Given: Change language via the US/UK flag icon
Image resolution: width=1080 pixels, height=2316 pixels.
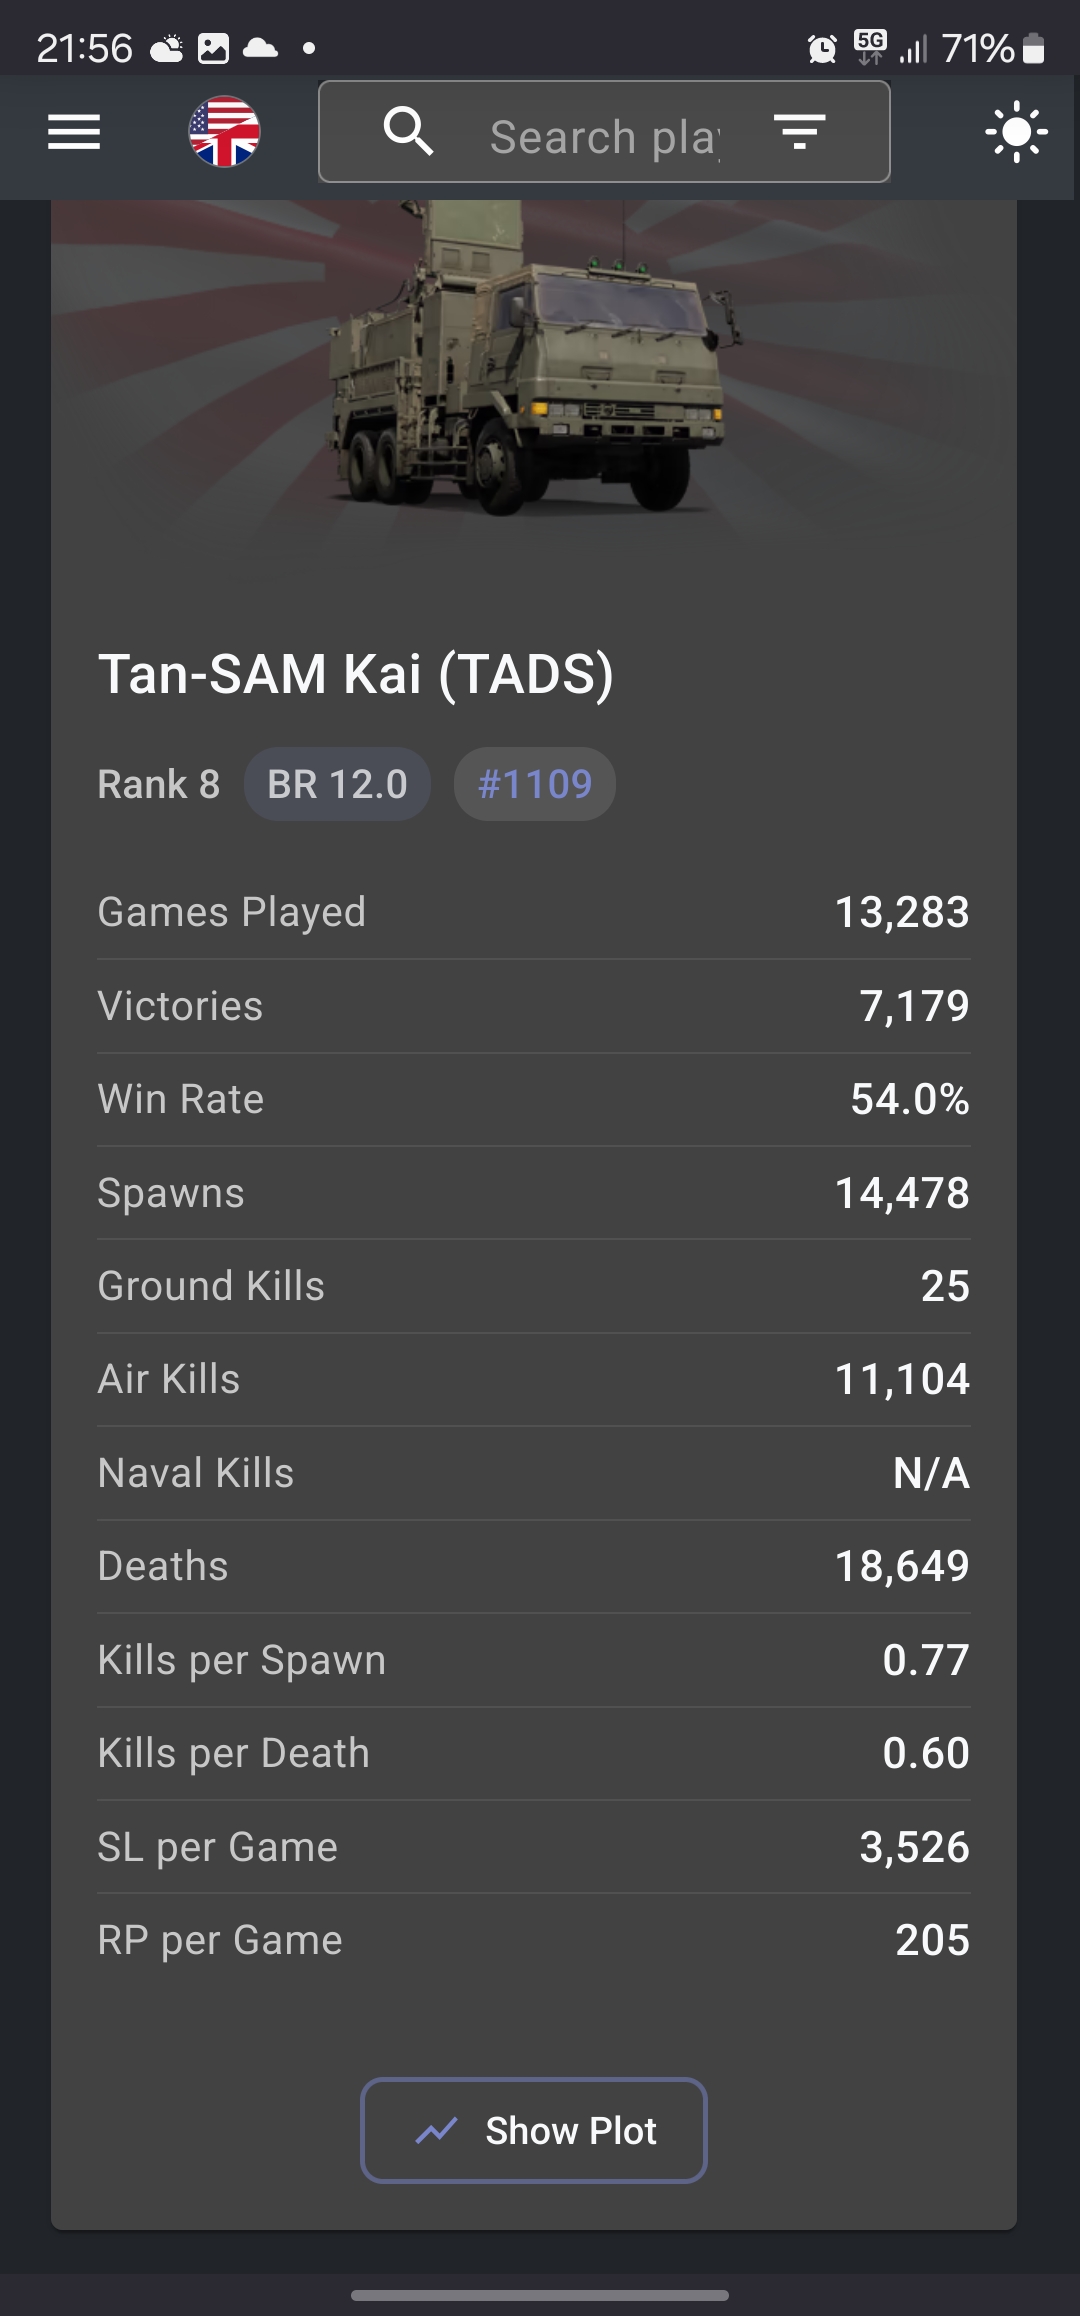Looking at the screenshot, I should (225, 132).
